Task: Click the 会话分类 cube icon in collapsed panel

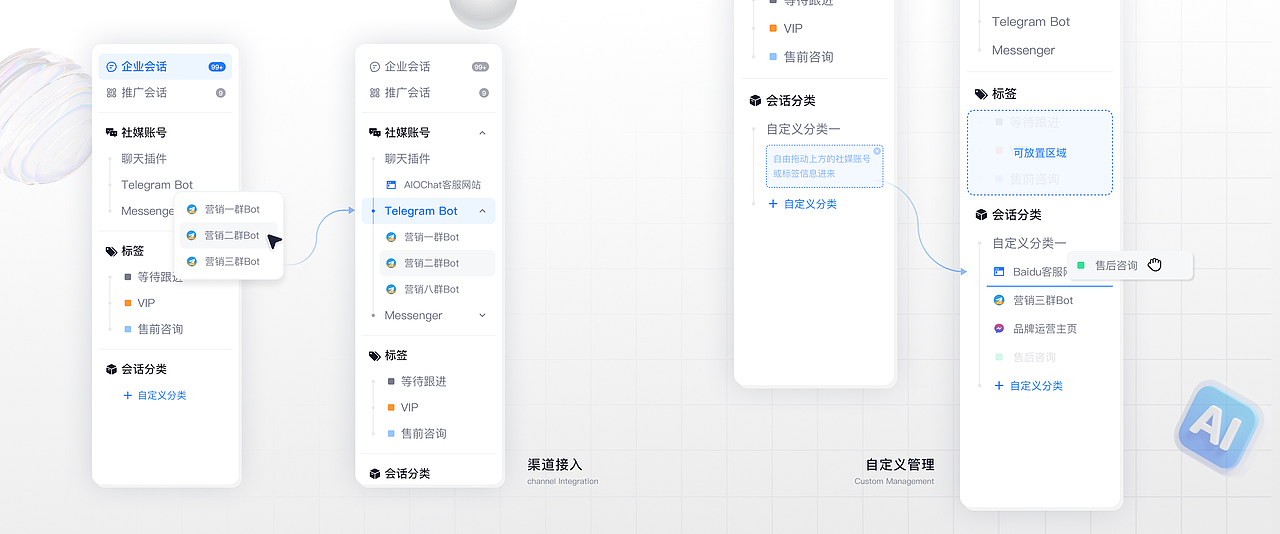Action: pos(111,369)
